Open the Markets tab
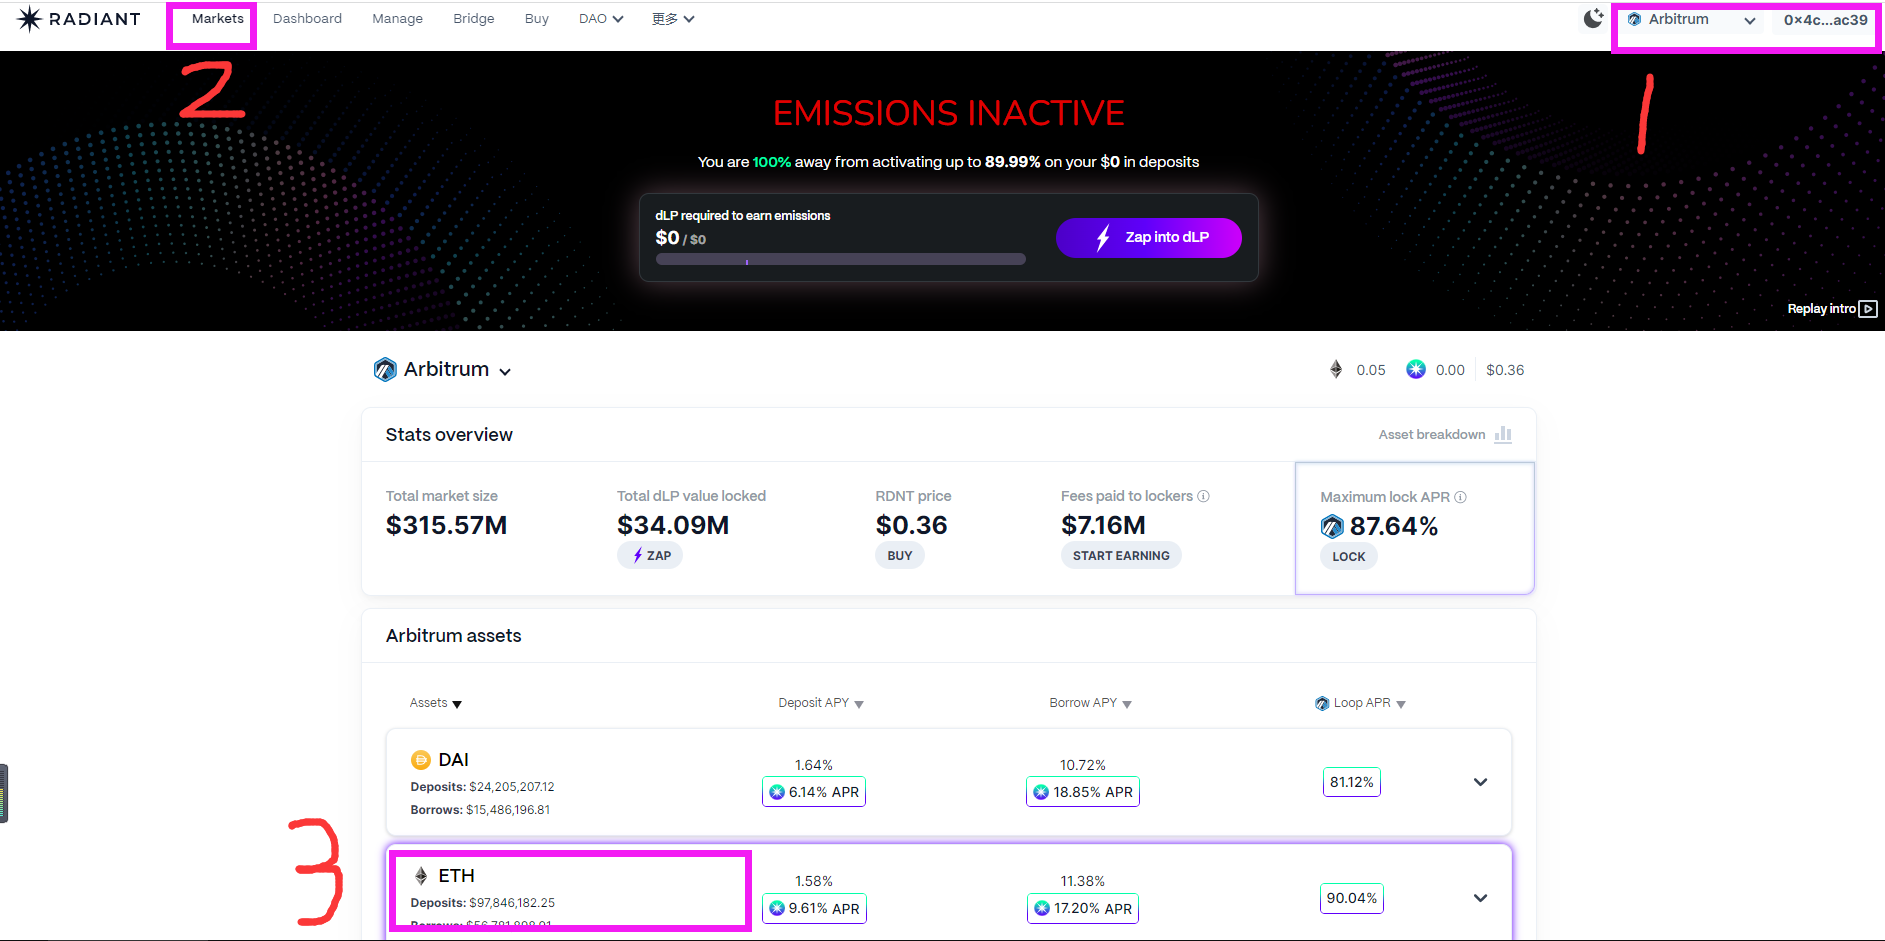Image resolution: width=1885 pixels, height=941 pixels. [x=217, y=19]
